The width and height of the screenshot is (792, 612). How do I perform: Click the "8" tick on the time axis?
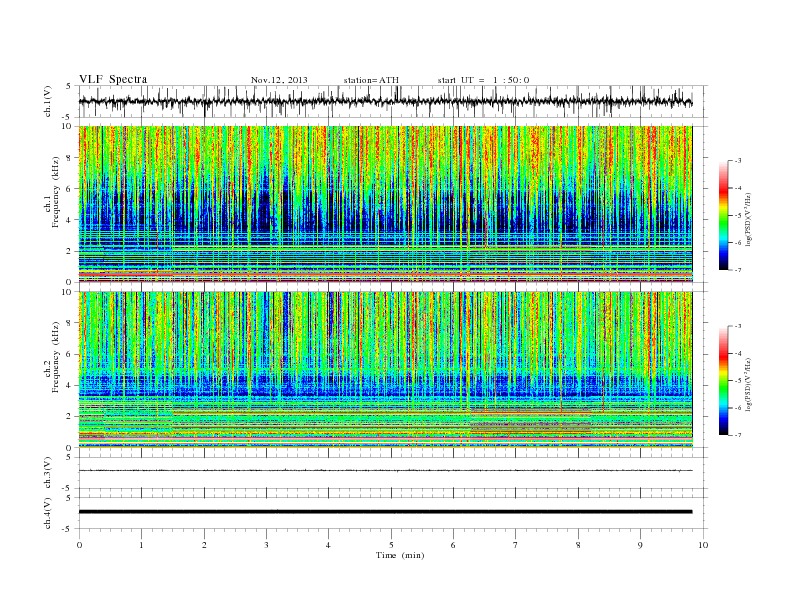point(578,545)
